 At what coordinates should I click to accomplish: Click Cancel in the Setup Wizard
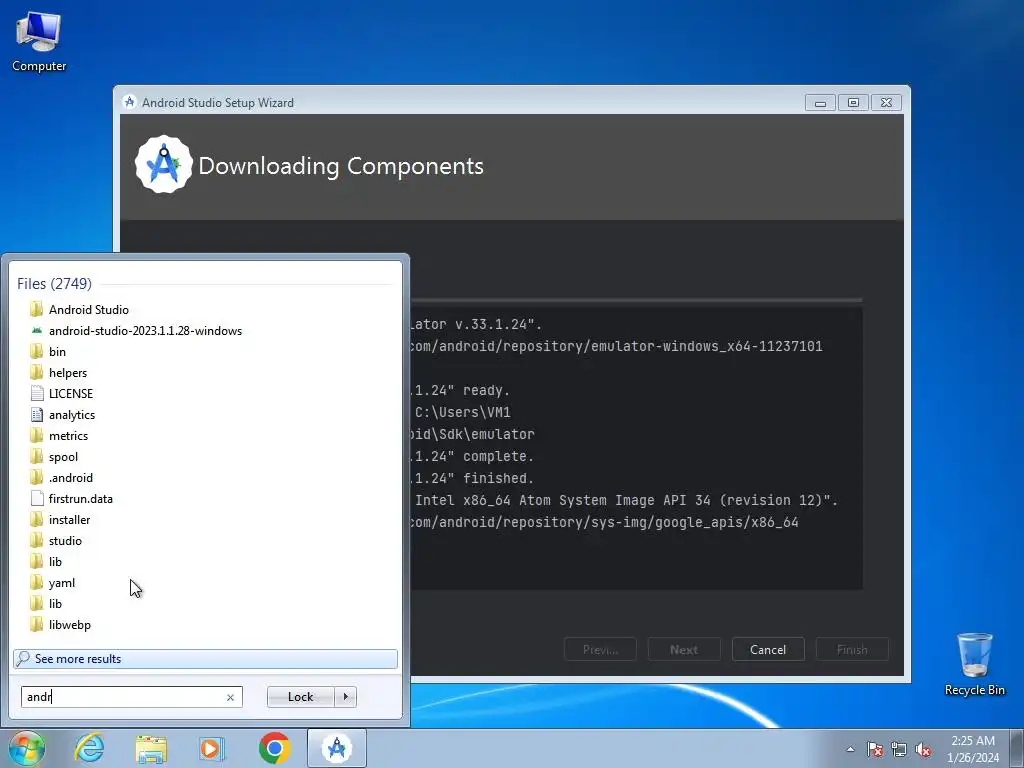coord(768,649)
